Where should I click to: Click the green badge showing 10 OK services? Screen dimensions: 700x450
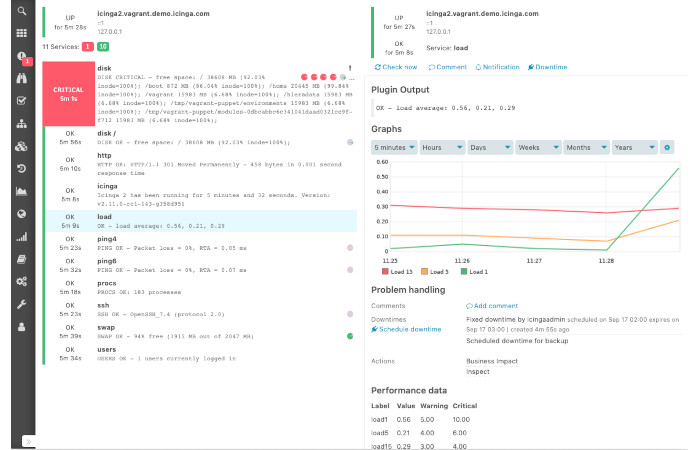[x=103, y=46]
